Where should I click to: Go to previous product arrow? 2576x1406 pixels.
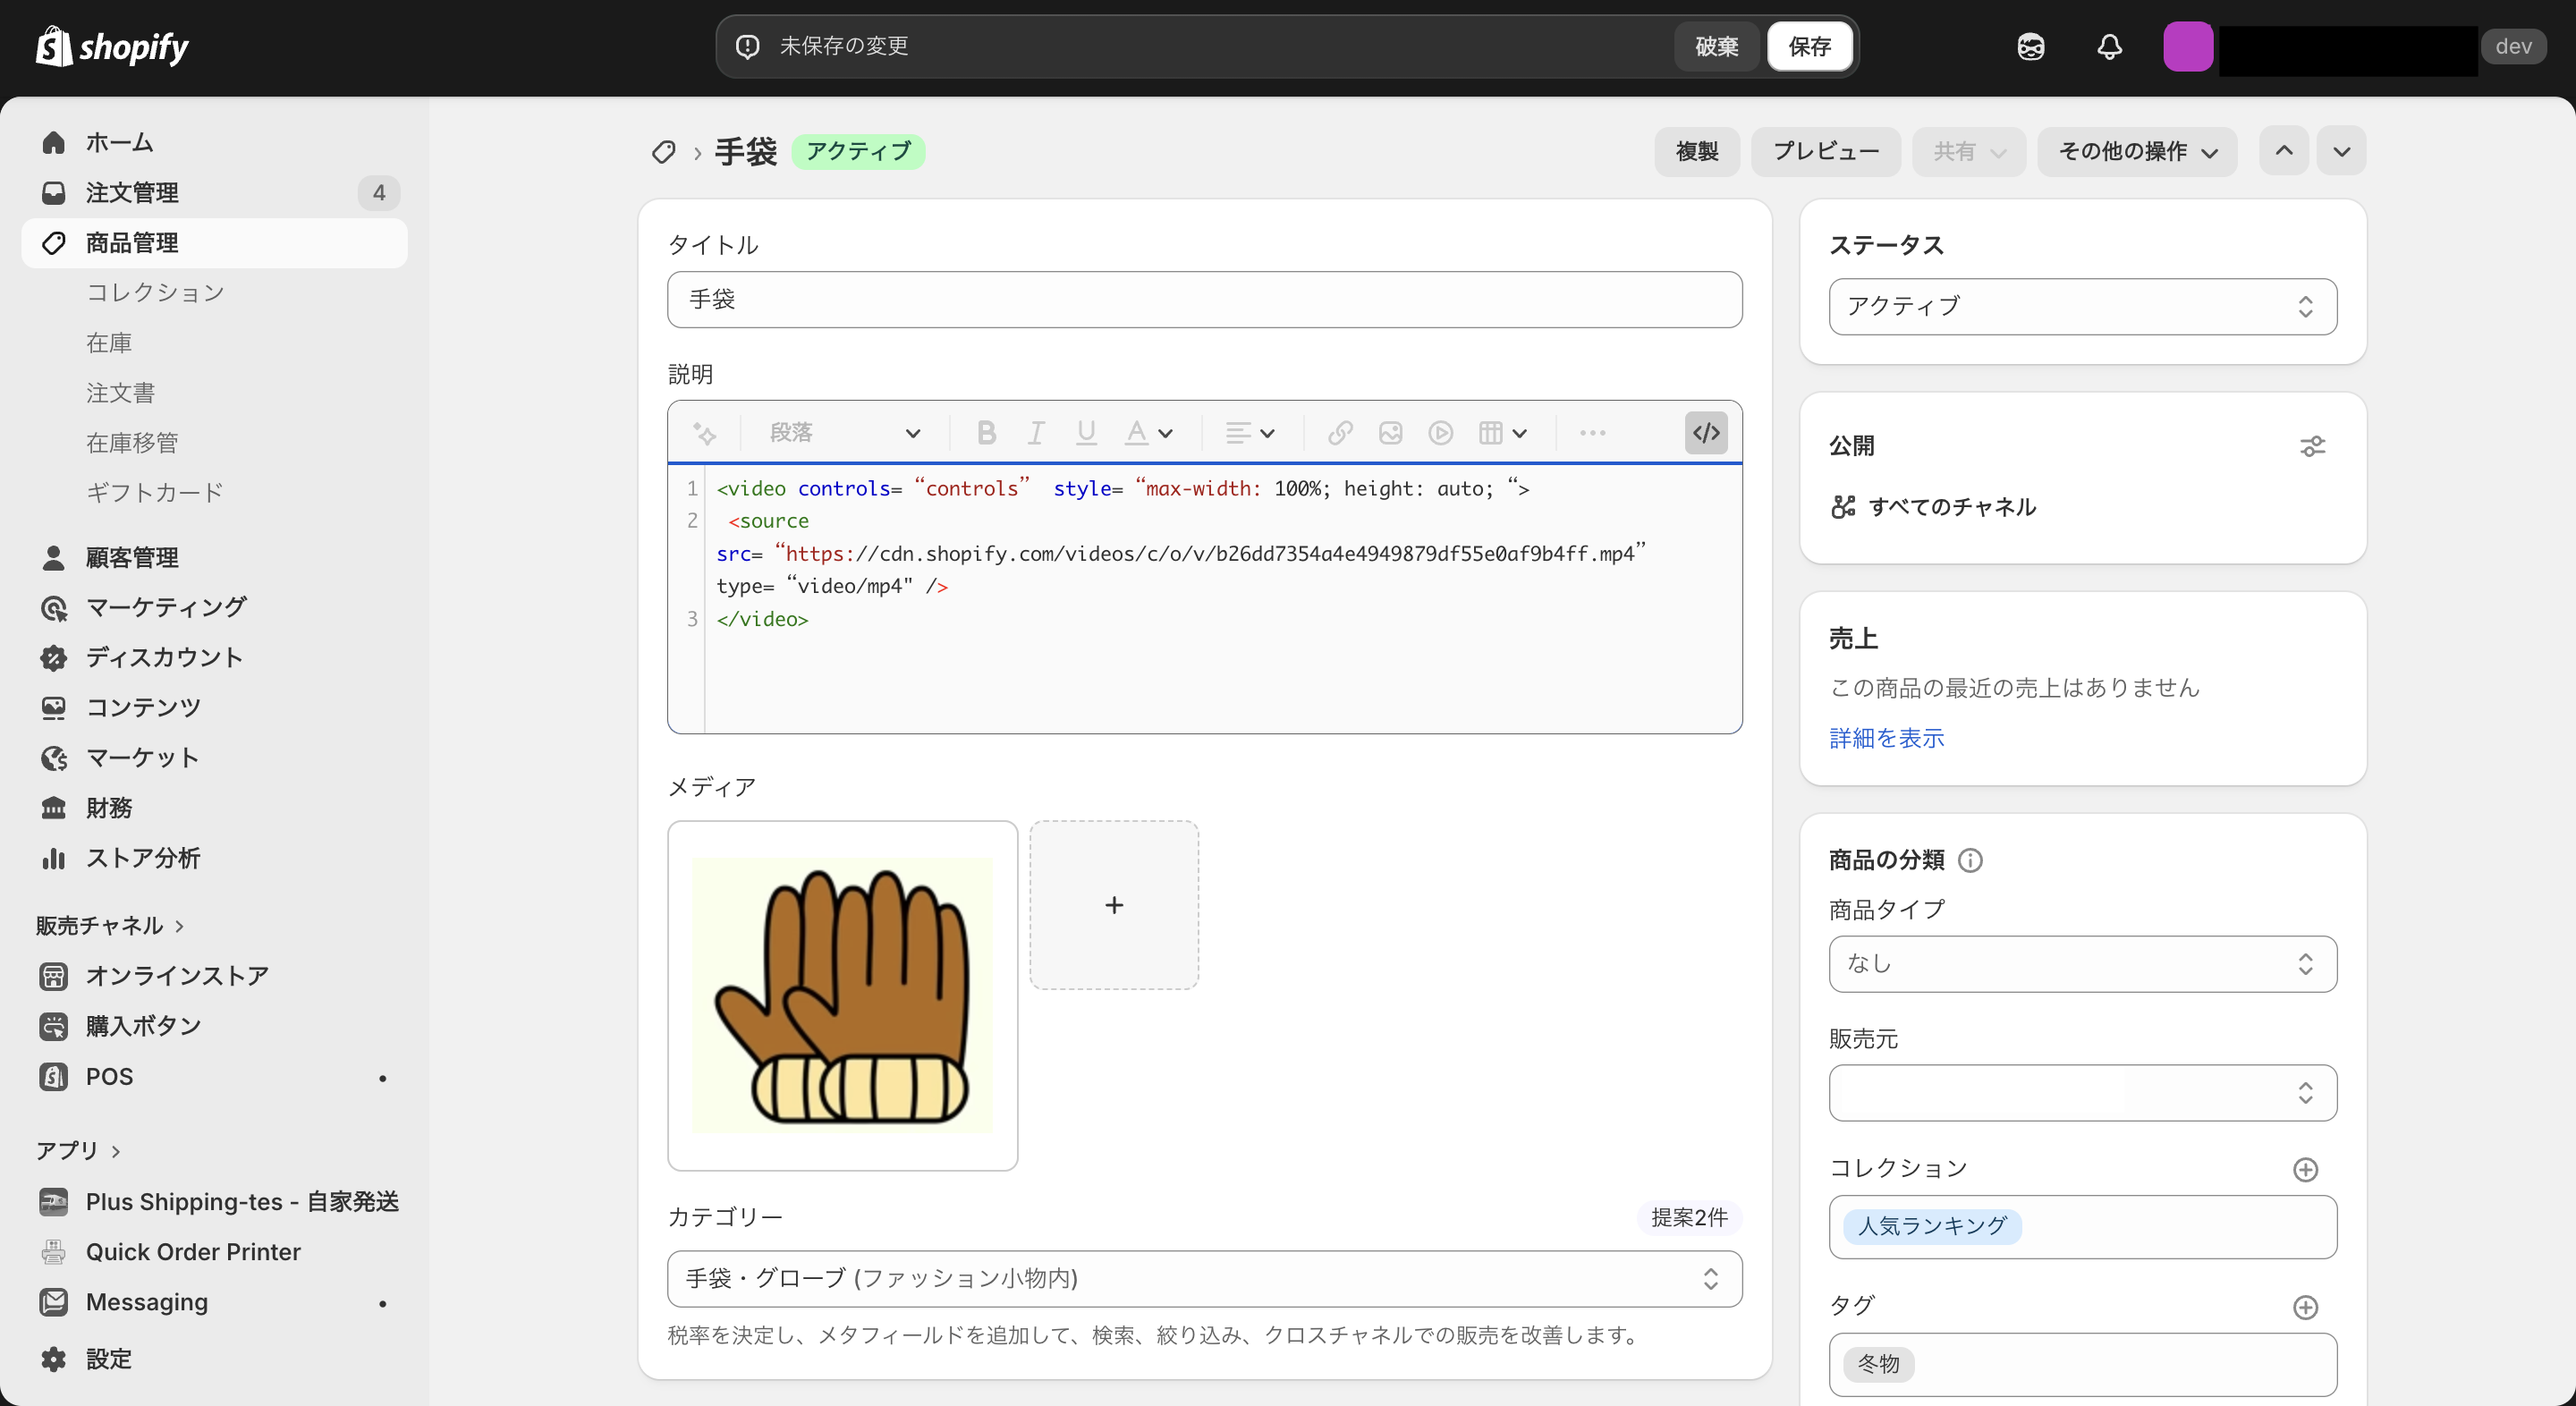click(2284, 151)
